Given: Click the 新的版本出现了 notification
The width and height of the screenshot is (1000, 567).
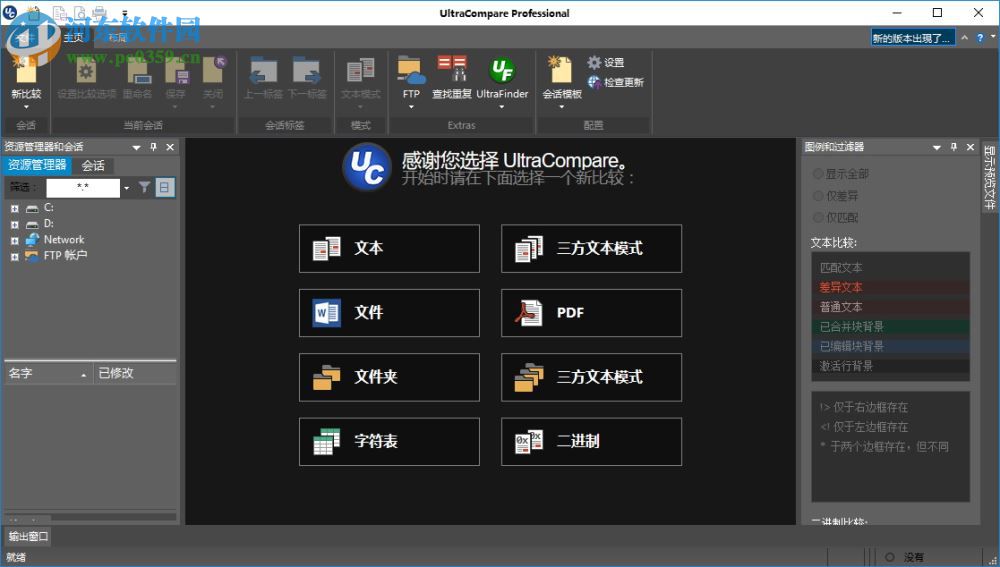Looking at the screenshot, I should tap(913, 38).
